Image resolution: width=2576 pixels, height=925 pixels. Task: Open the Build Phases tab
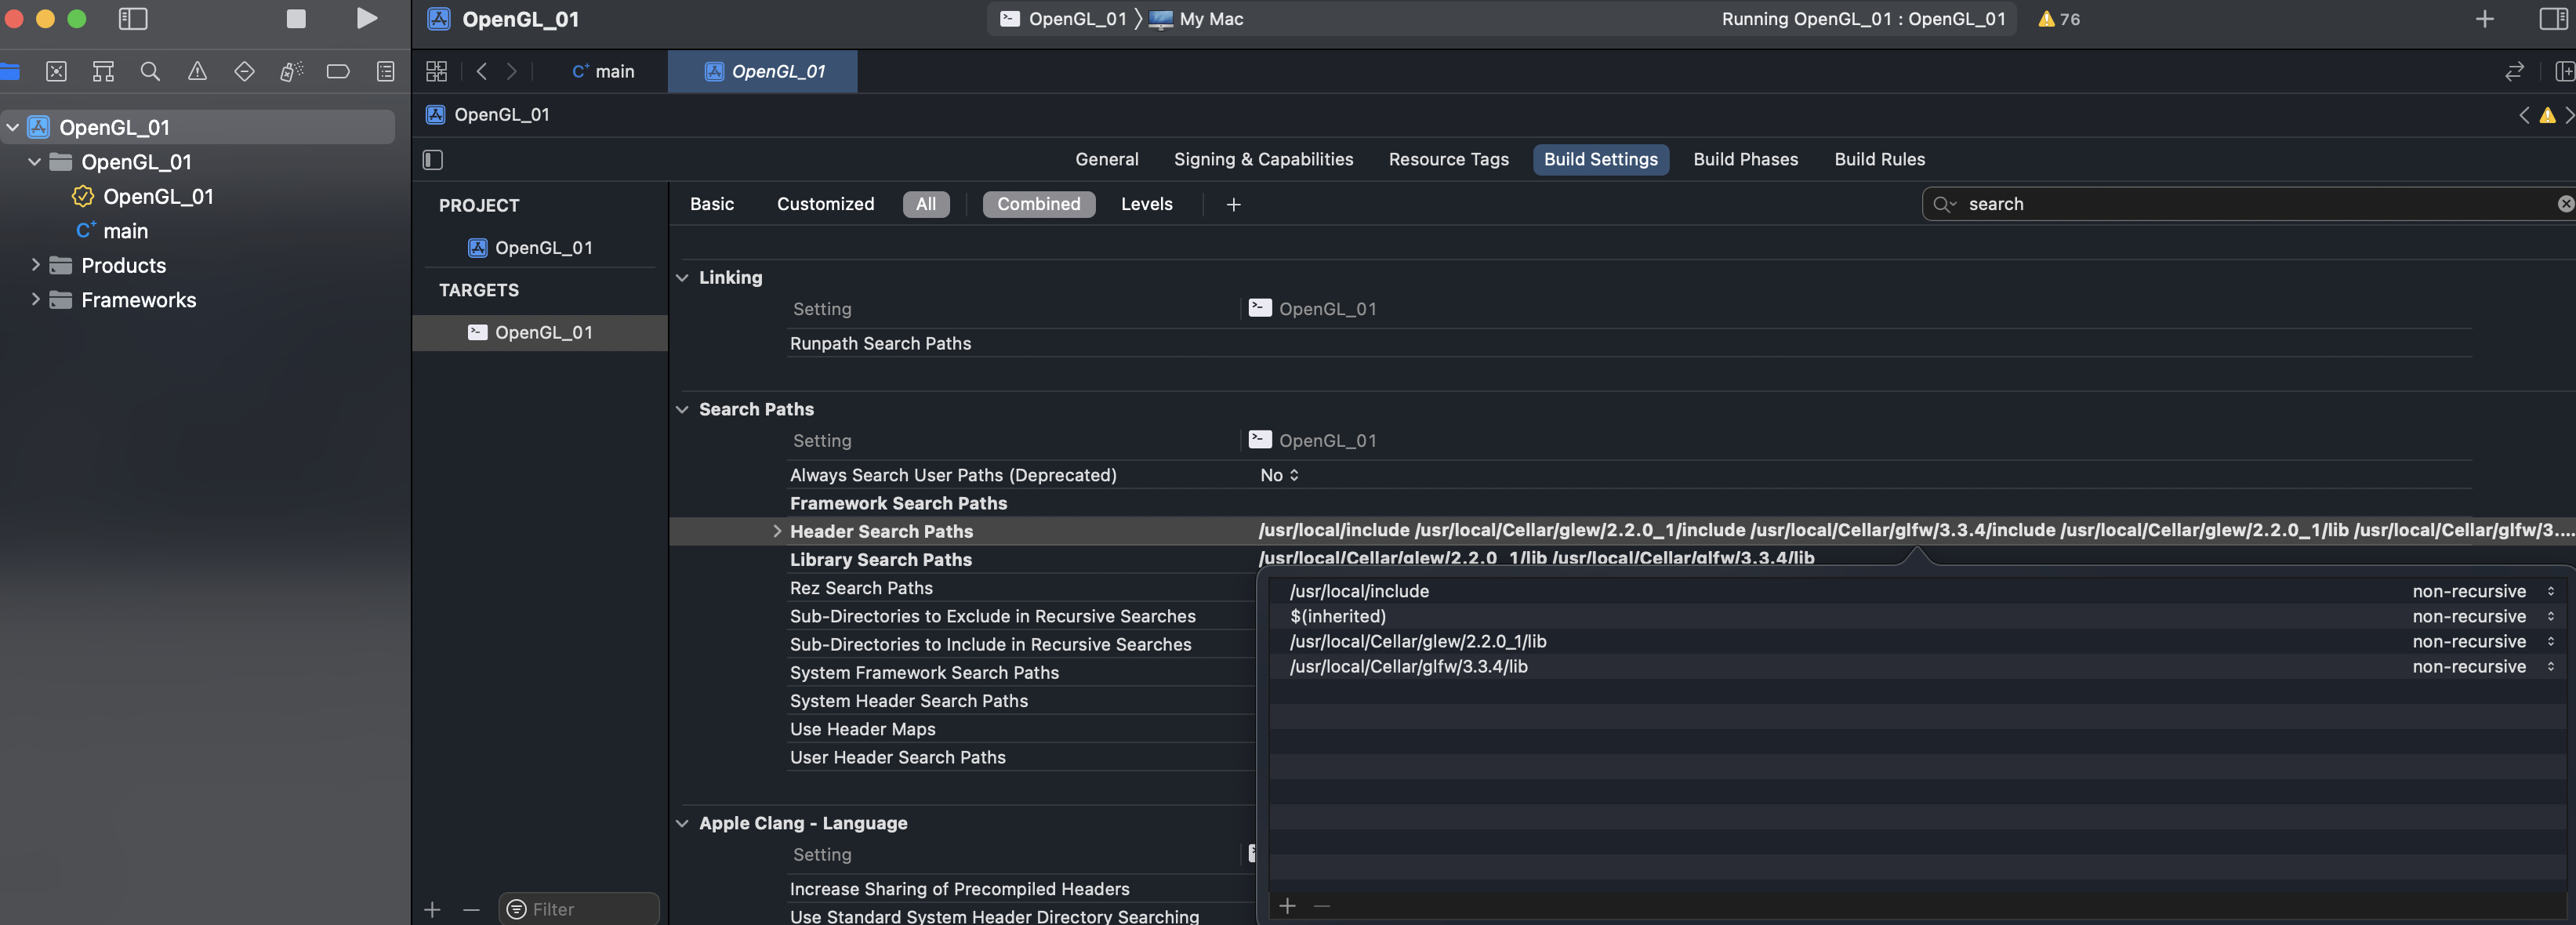click(1745, 160)
